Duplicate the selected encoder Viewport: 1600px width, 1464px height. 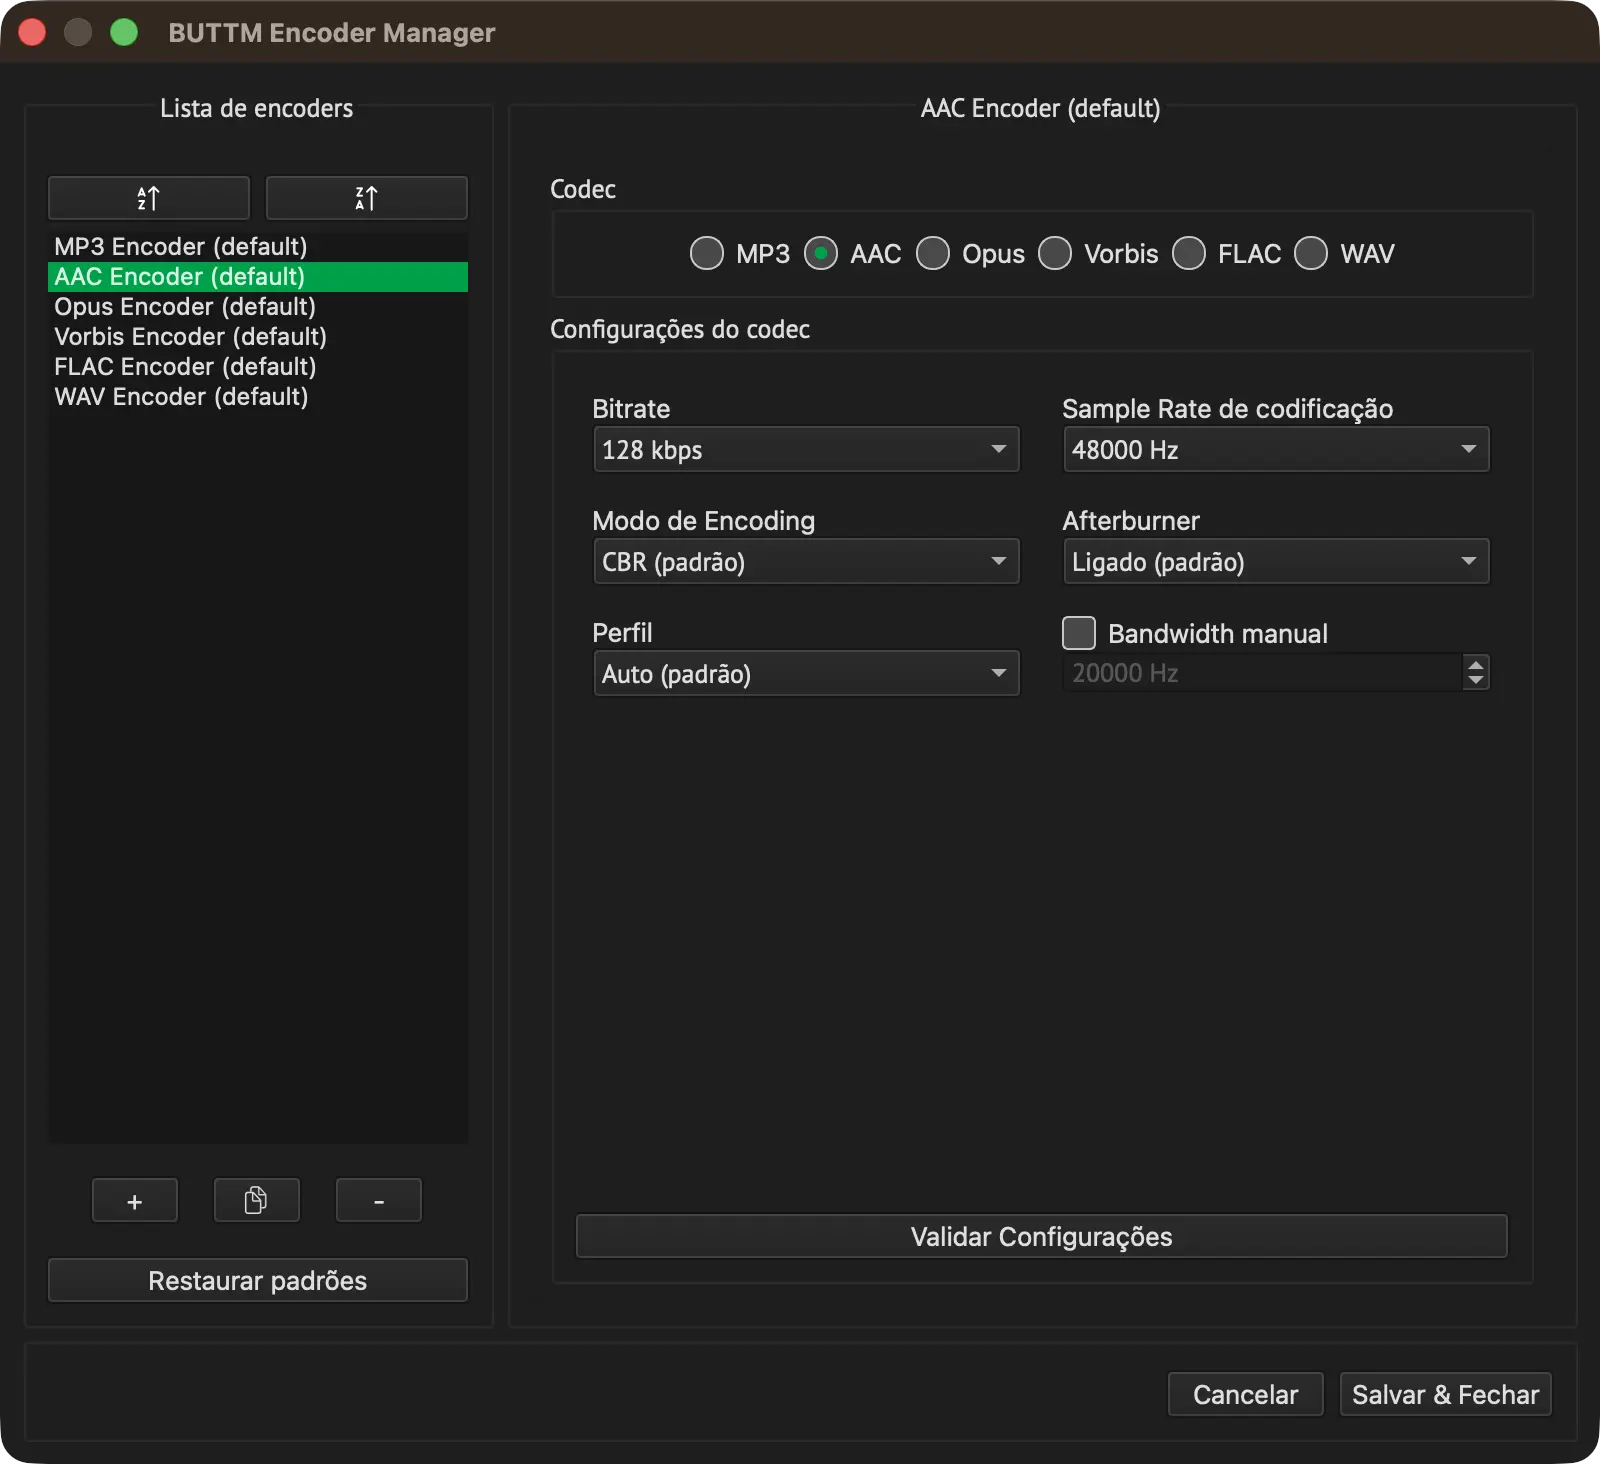coord(256,1201)
